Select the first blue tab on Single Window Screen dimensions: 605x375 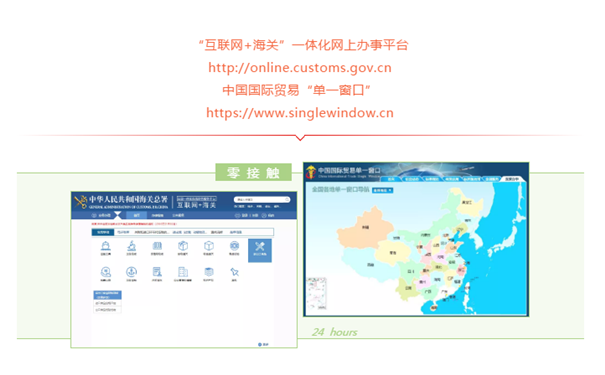(x=391, y=179)
